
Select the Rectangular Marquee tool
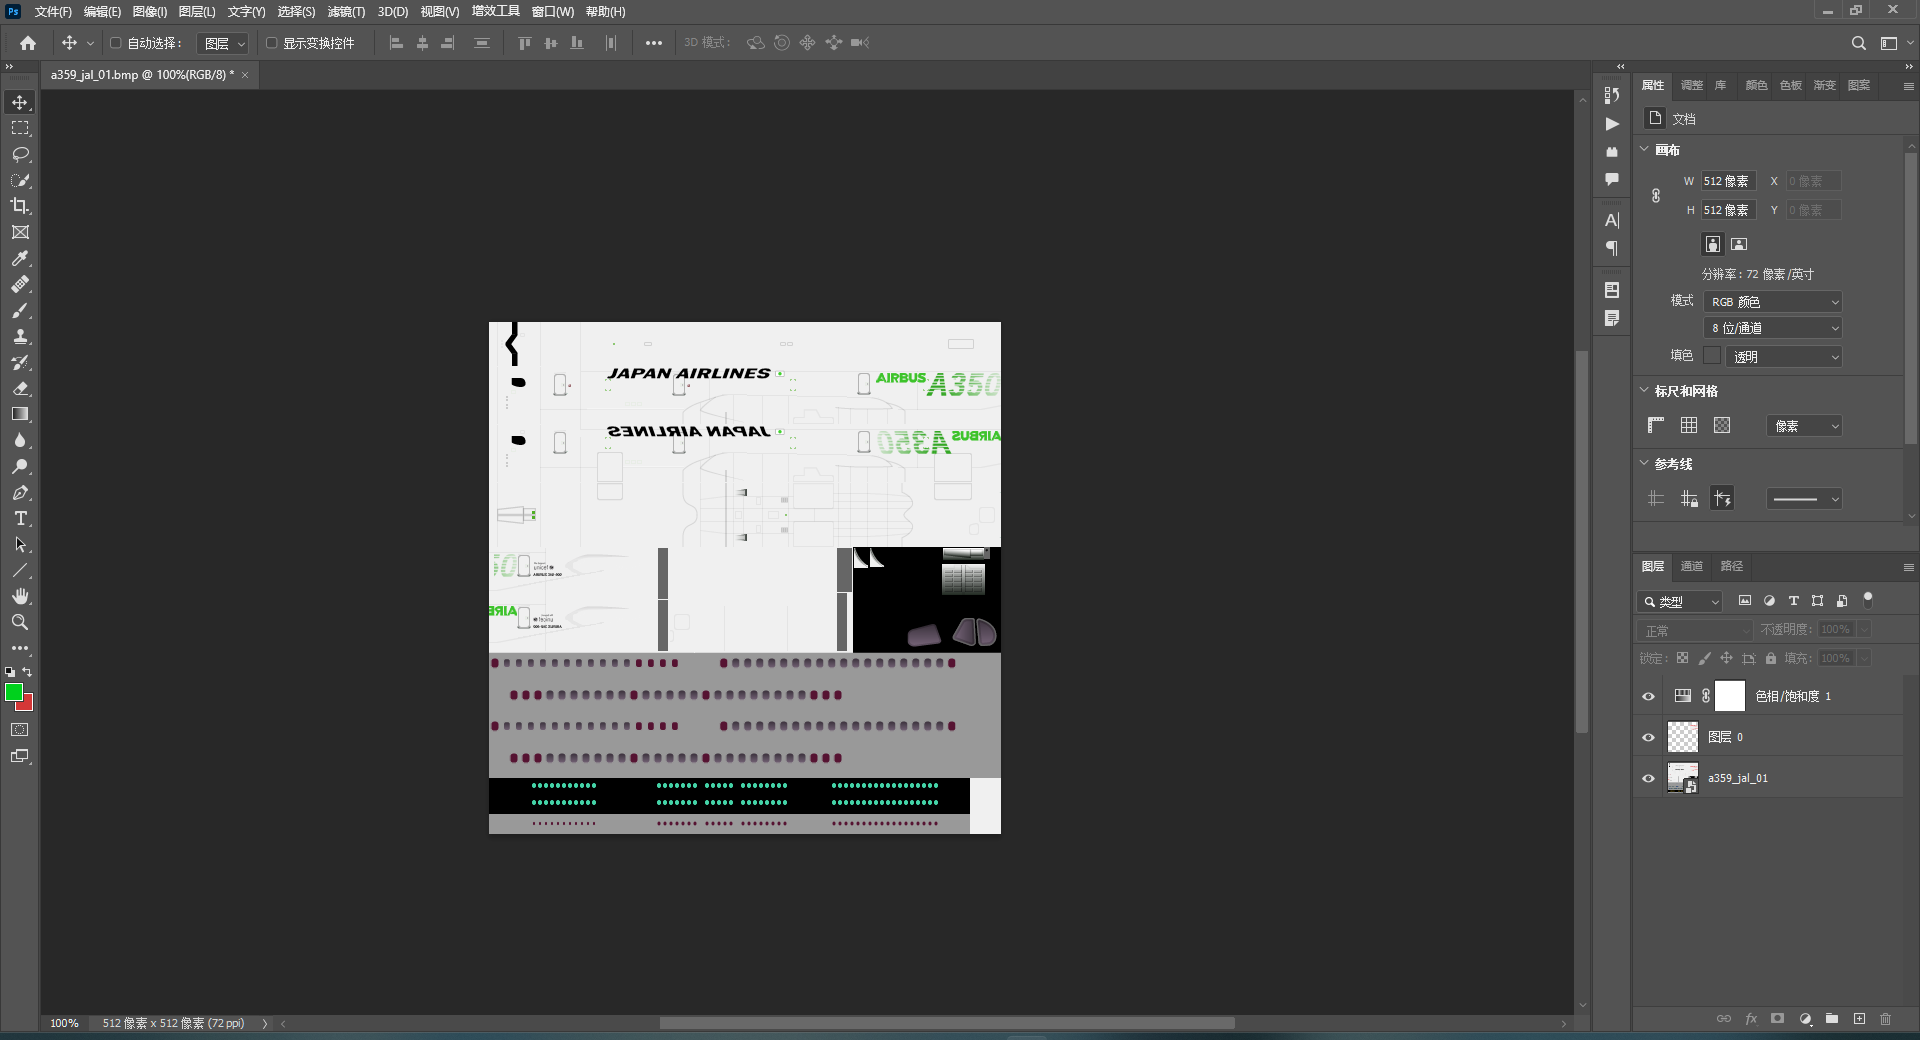pyautogui.click(x=20, y=128)
